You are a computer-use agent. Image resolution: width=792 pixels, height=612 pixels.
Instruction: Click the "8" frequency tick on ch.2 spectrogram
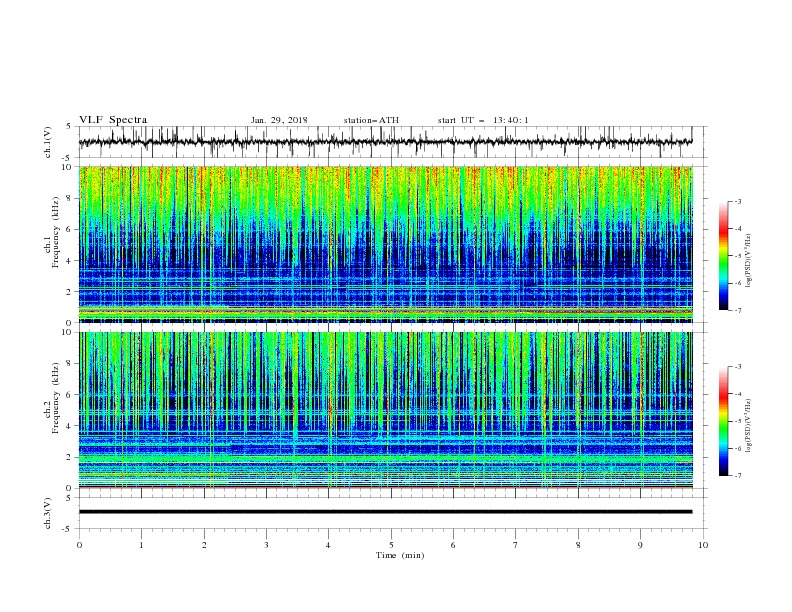(x=70, y=364)
